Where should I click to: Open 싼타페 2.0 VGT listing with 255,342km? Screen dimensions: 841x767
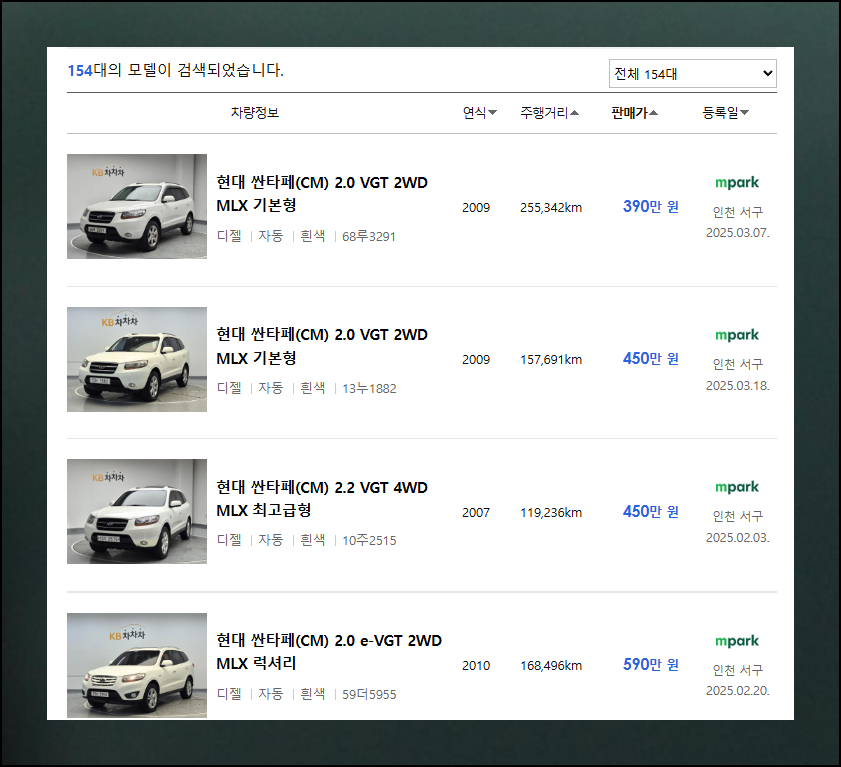point(322,194)
